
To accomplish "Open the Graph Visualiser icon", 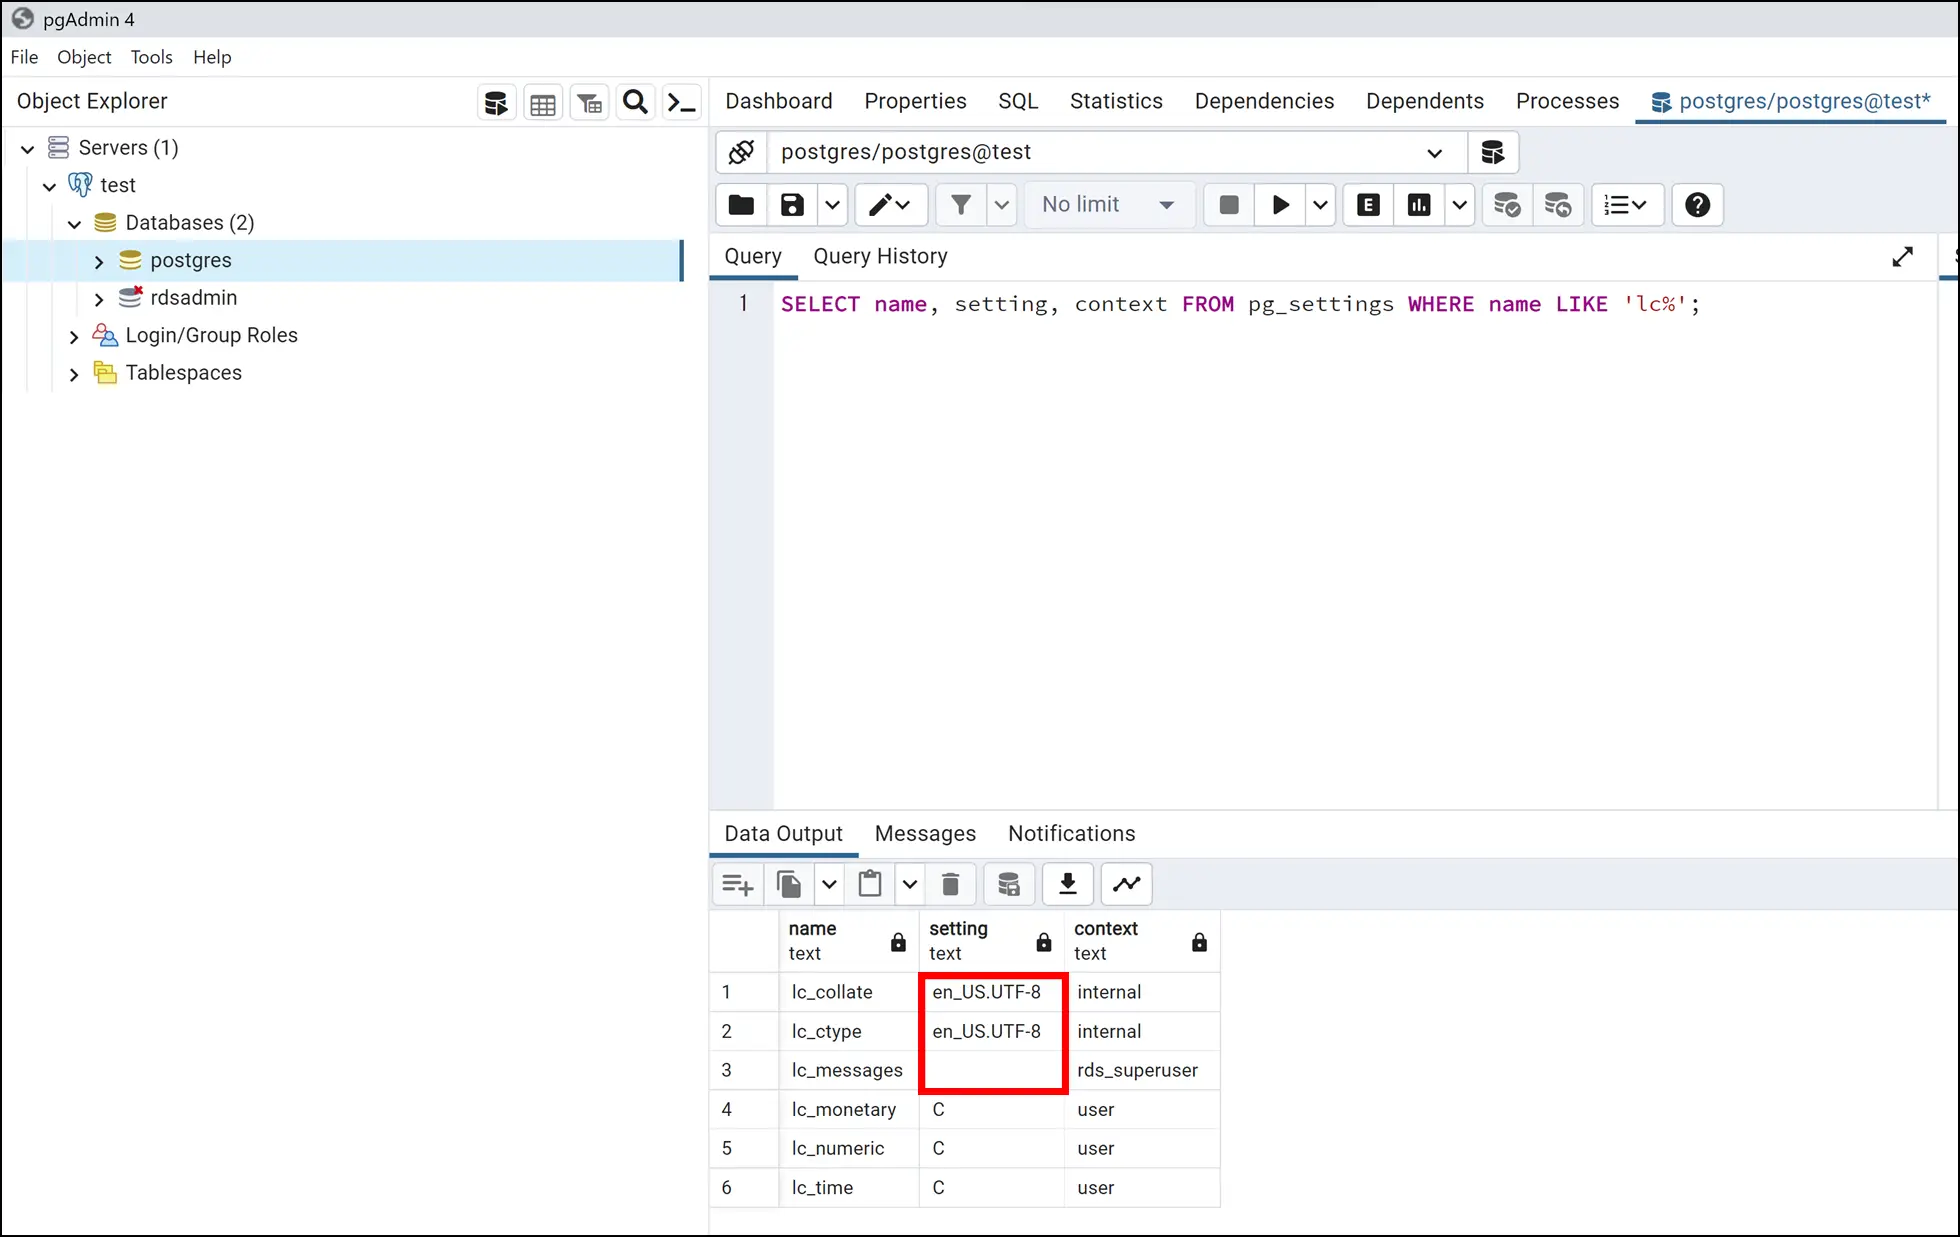I will (1127, 884).
